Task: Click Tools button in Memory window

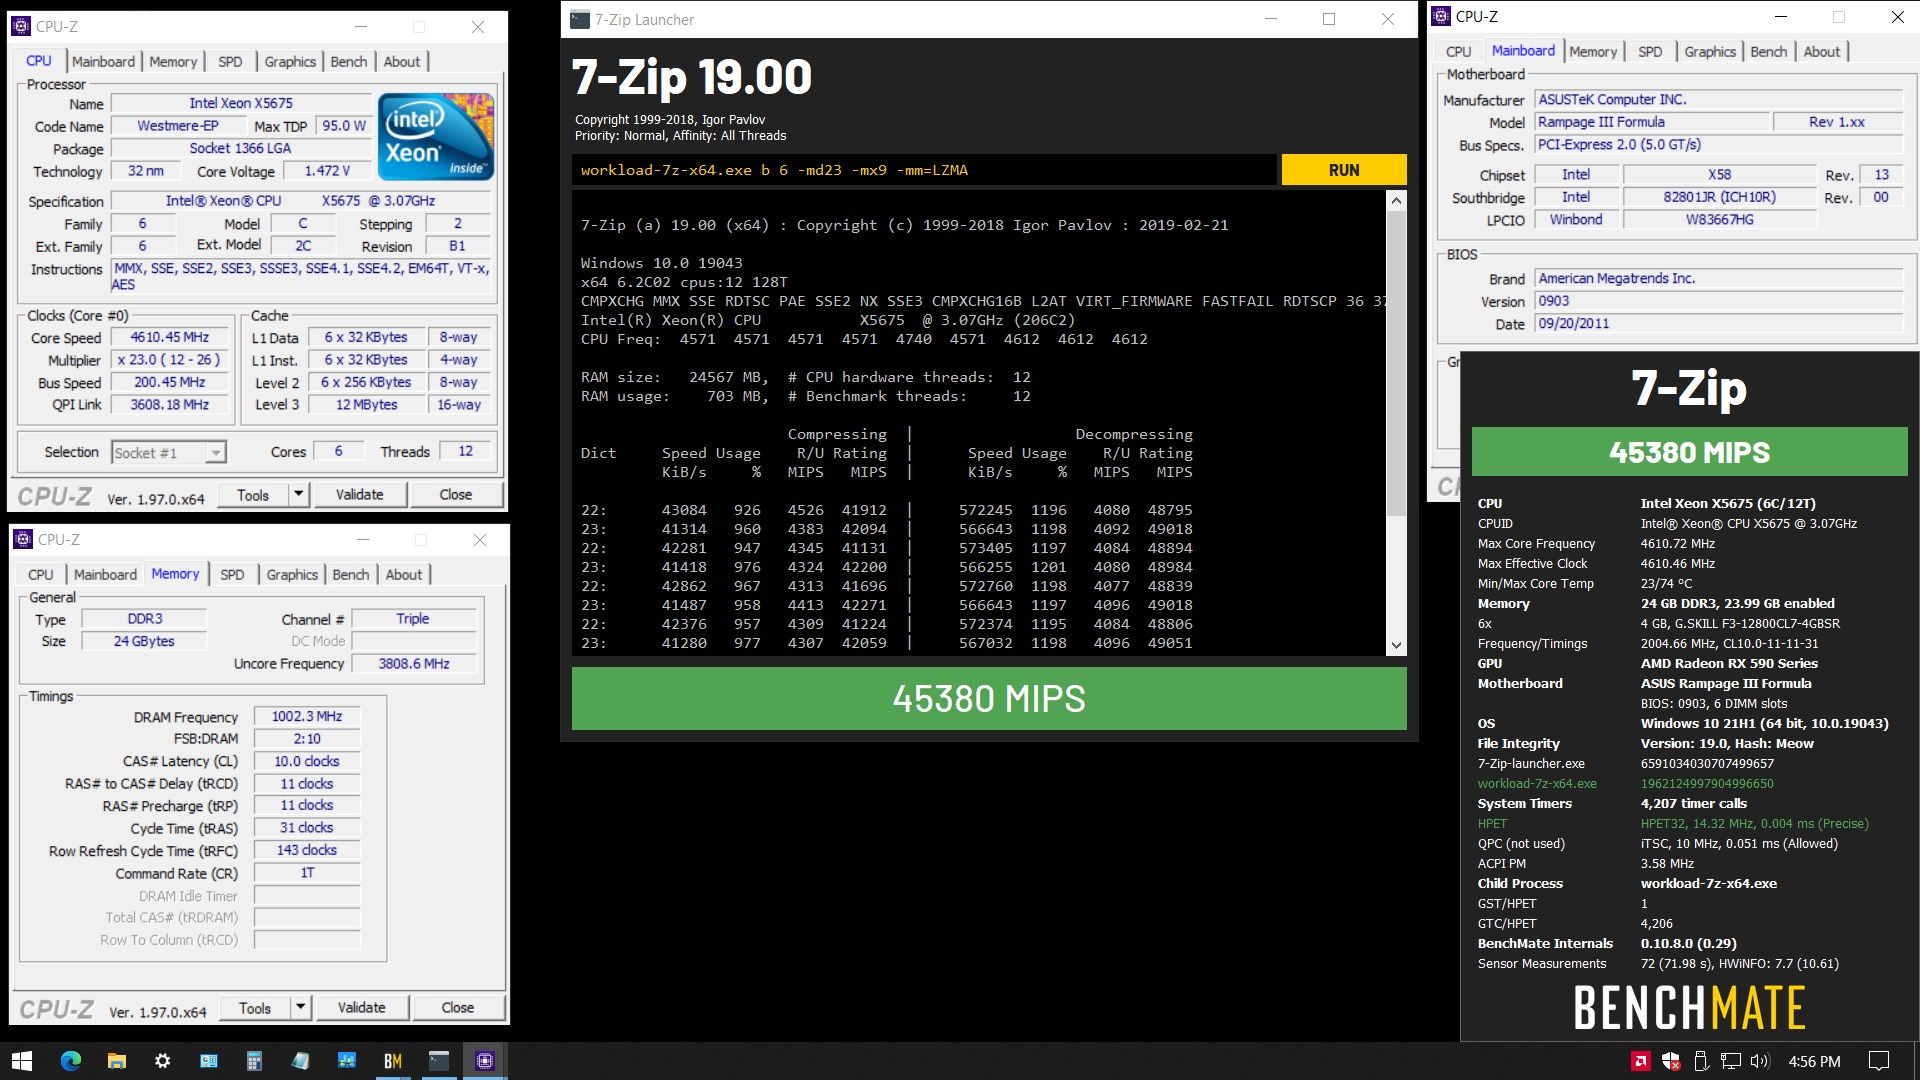Action: pos(255,1007)
